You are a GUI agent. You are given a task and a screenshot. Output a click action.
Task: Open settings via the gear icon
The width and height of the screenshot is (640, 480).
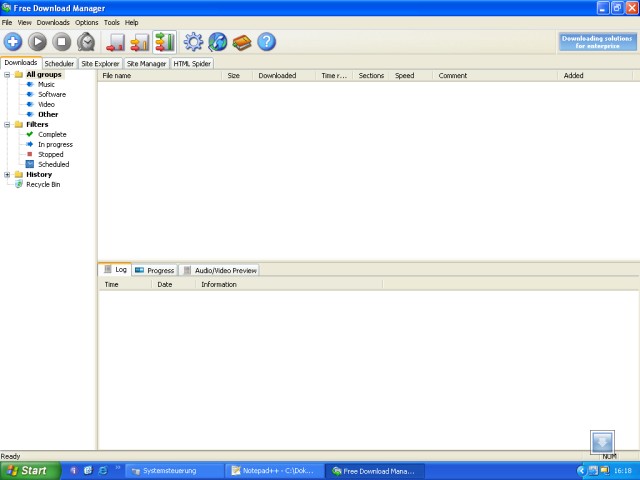coord(193,42)
